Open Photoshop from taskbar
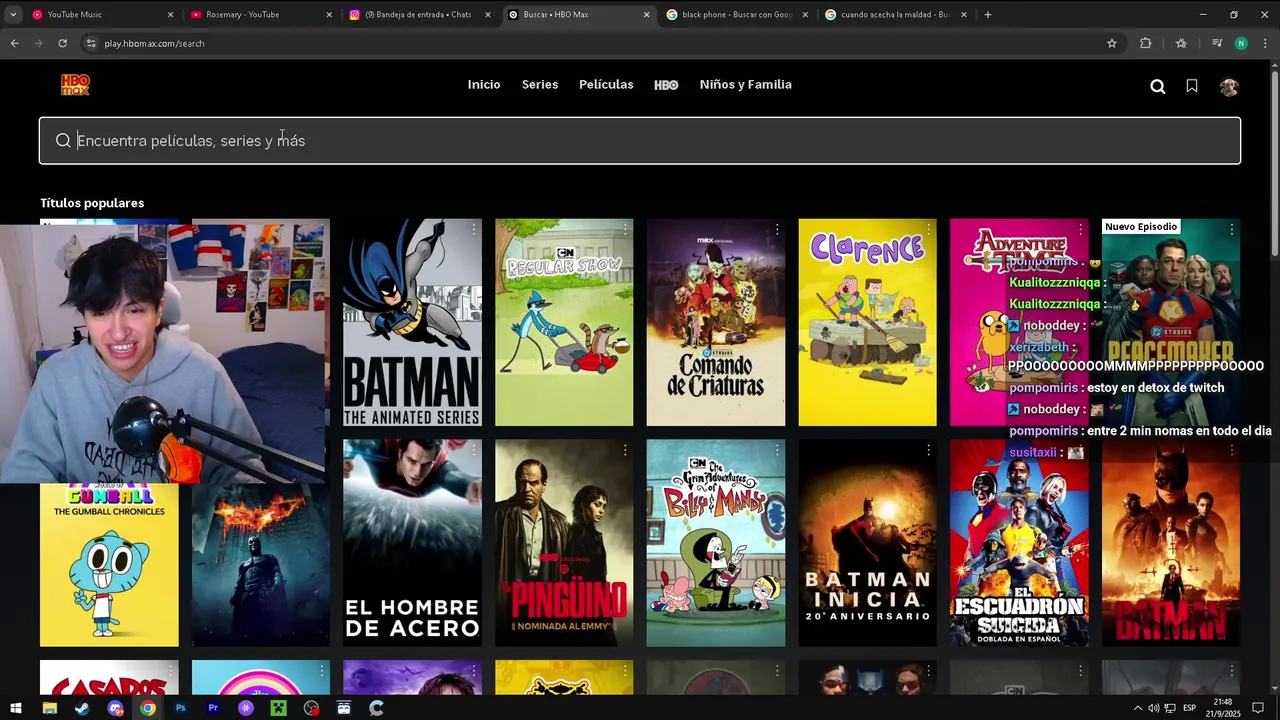The width and height of the screenshot is (1280, 720). 180,708
